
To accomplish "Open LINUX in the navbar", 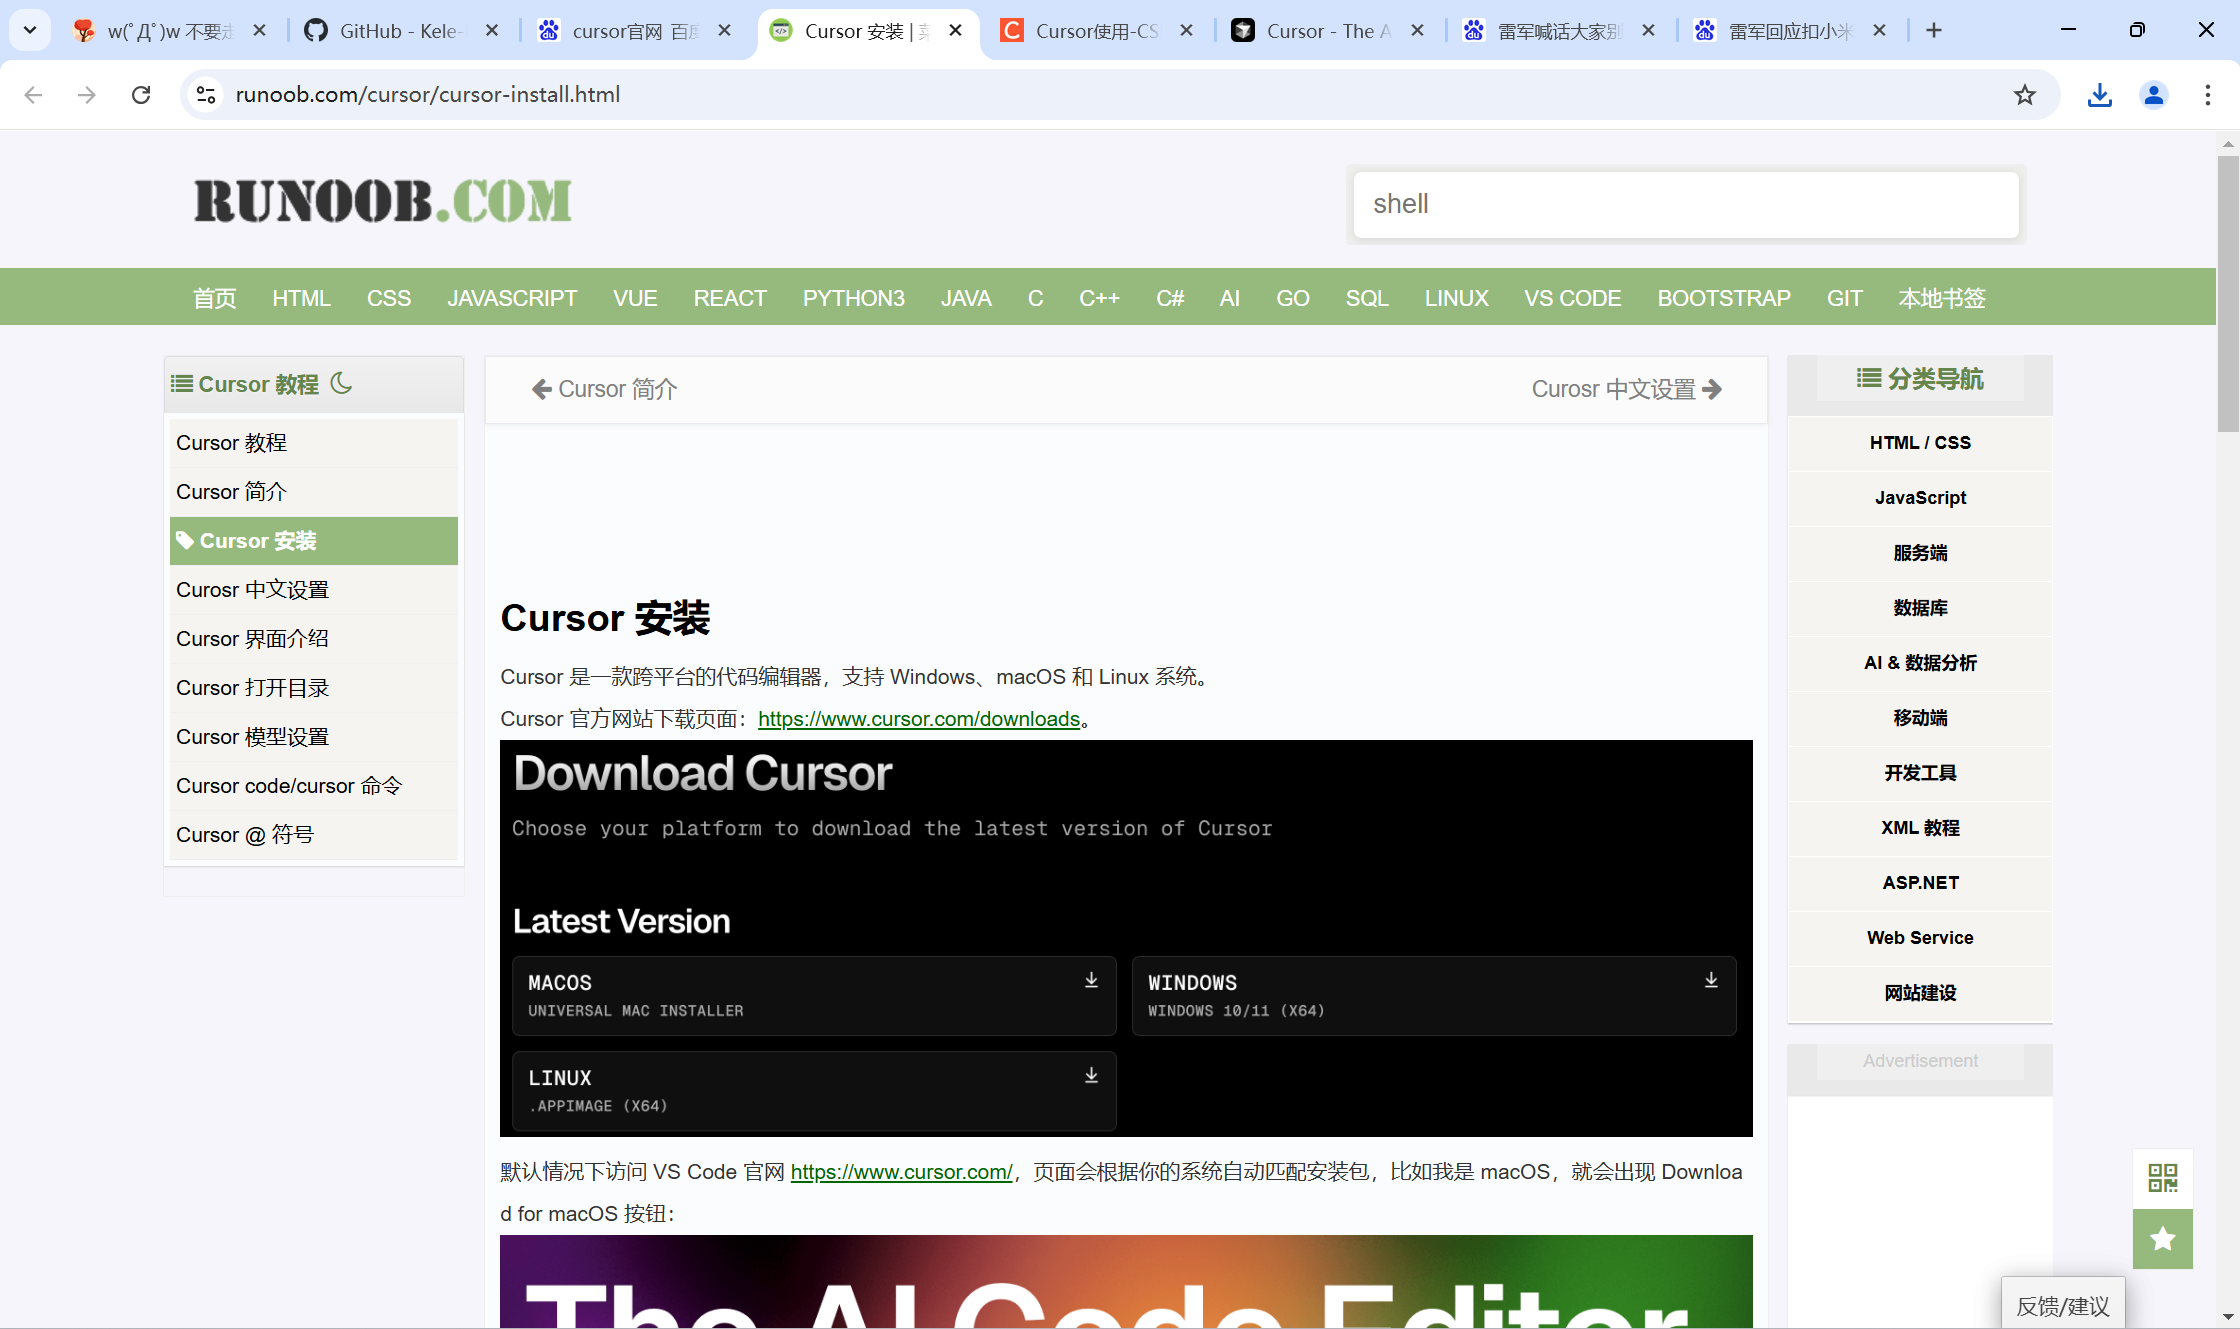I will 1456,298.
